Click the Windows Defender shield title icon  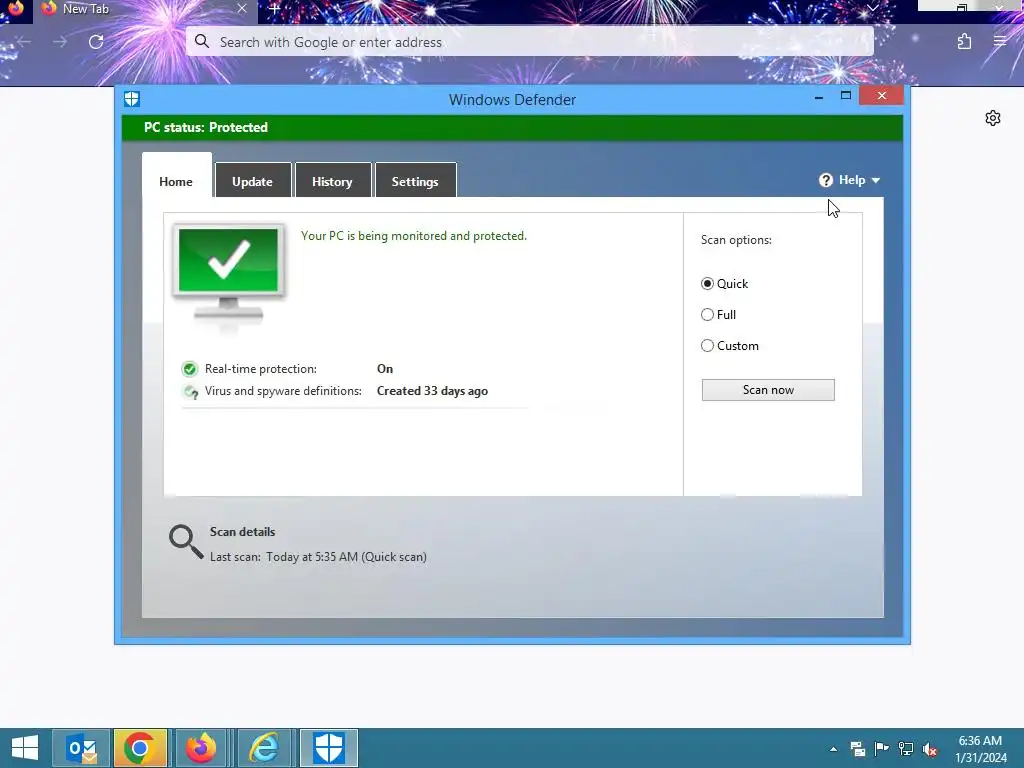pos(131,99)
